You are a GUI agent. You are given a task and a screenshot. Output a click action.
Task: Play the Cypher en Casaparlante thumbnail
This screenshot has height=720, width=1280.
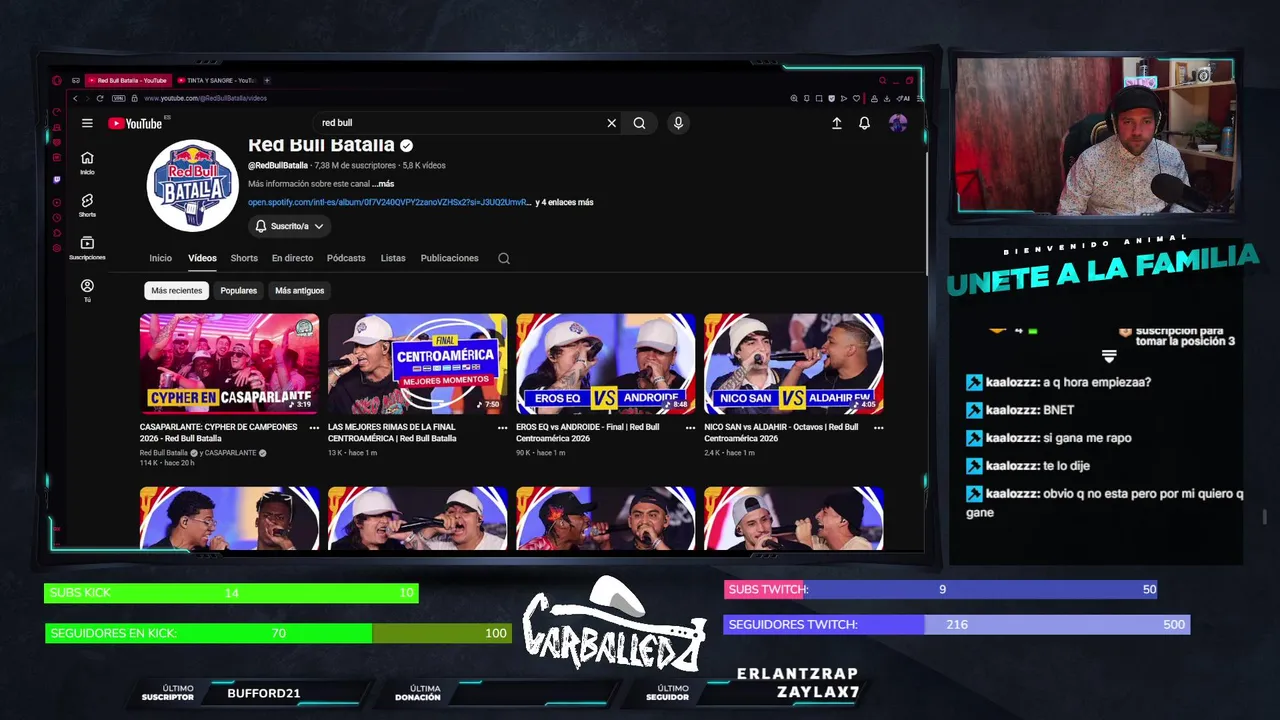click(229, 363)
